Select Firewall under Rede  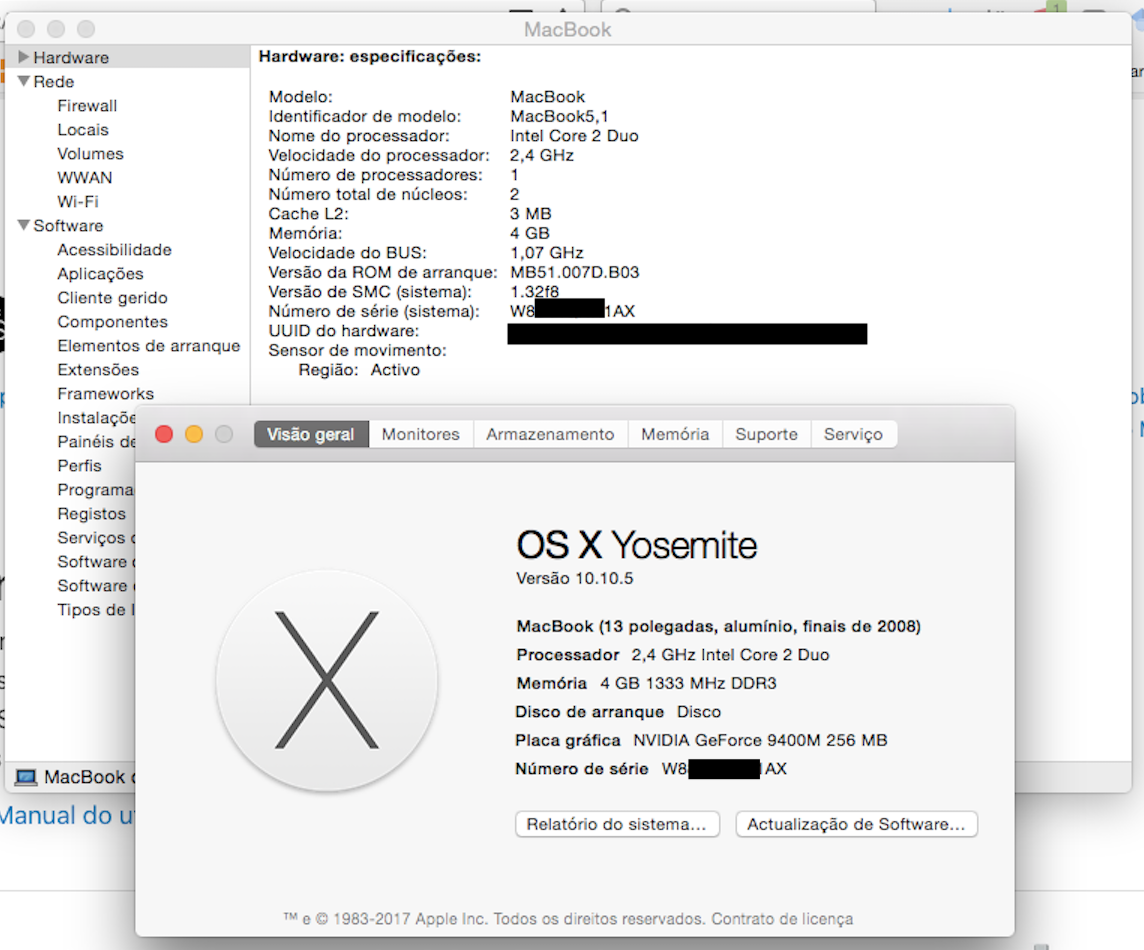(87, 106)
